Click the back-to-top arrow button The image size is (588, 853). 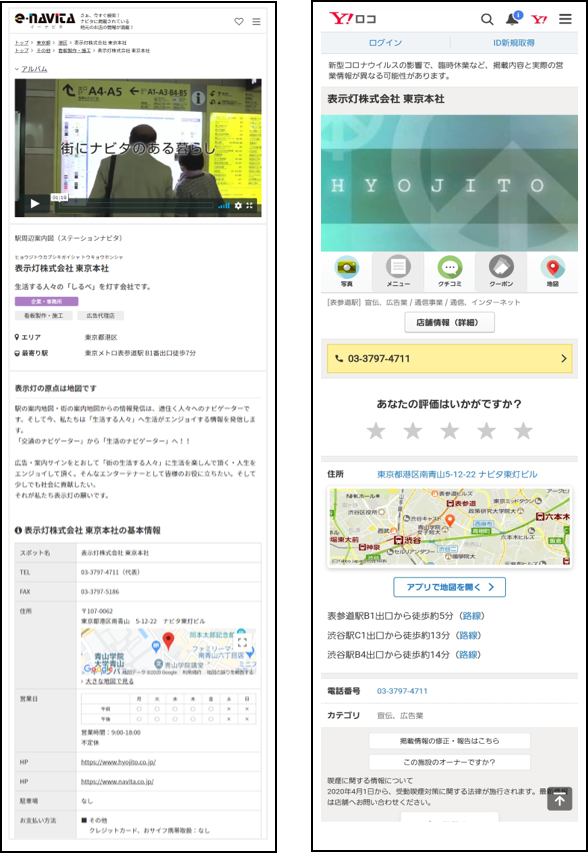(x=560, y=799)
